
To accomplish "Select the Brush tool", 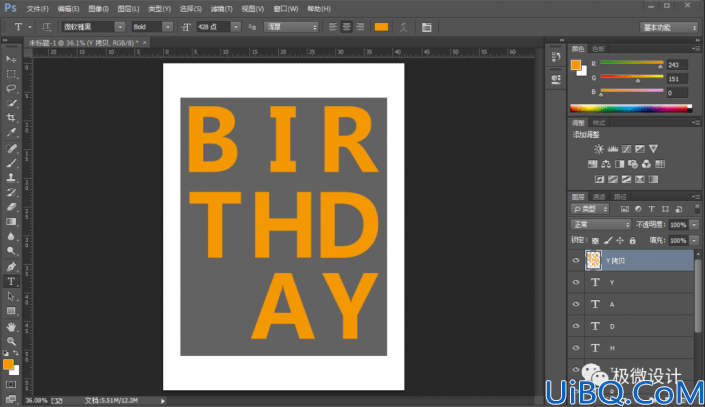I will click(x=11, y=163).
